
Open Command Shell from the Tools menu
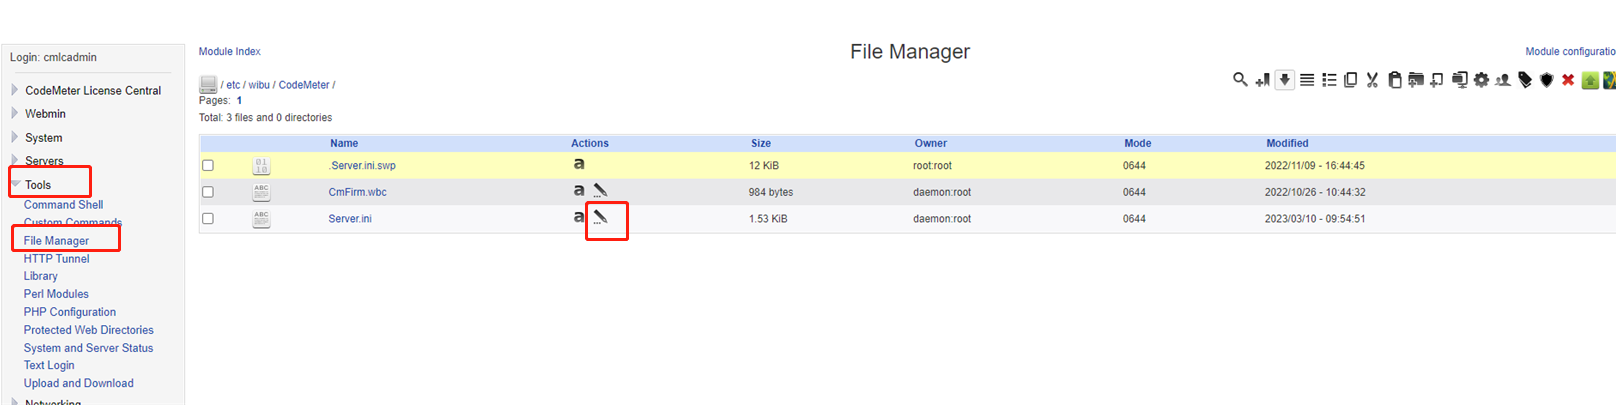pos(63,205)
